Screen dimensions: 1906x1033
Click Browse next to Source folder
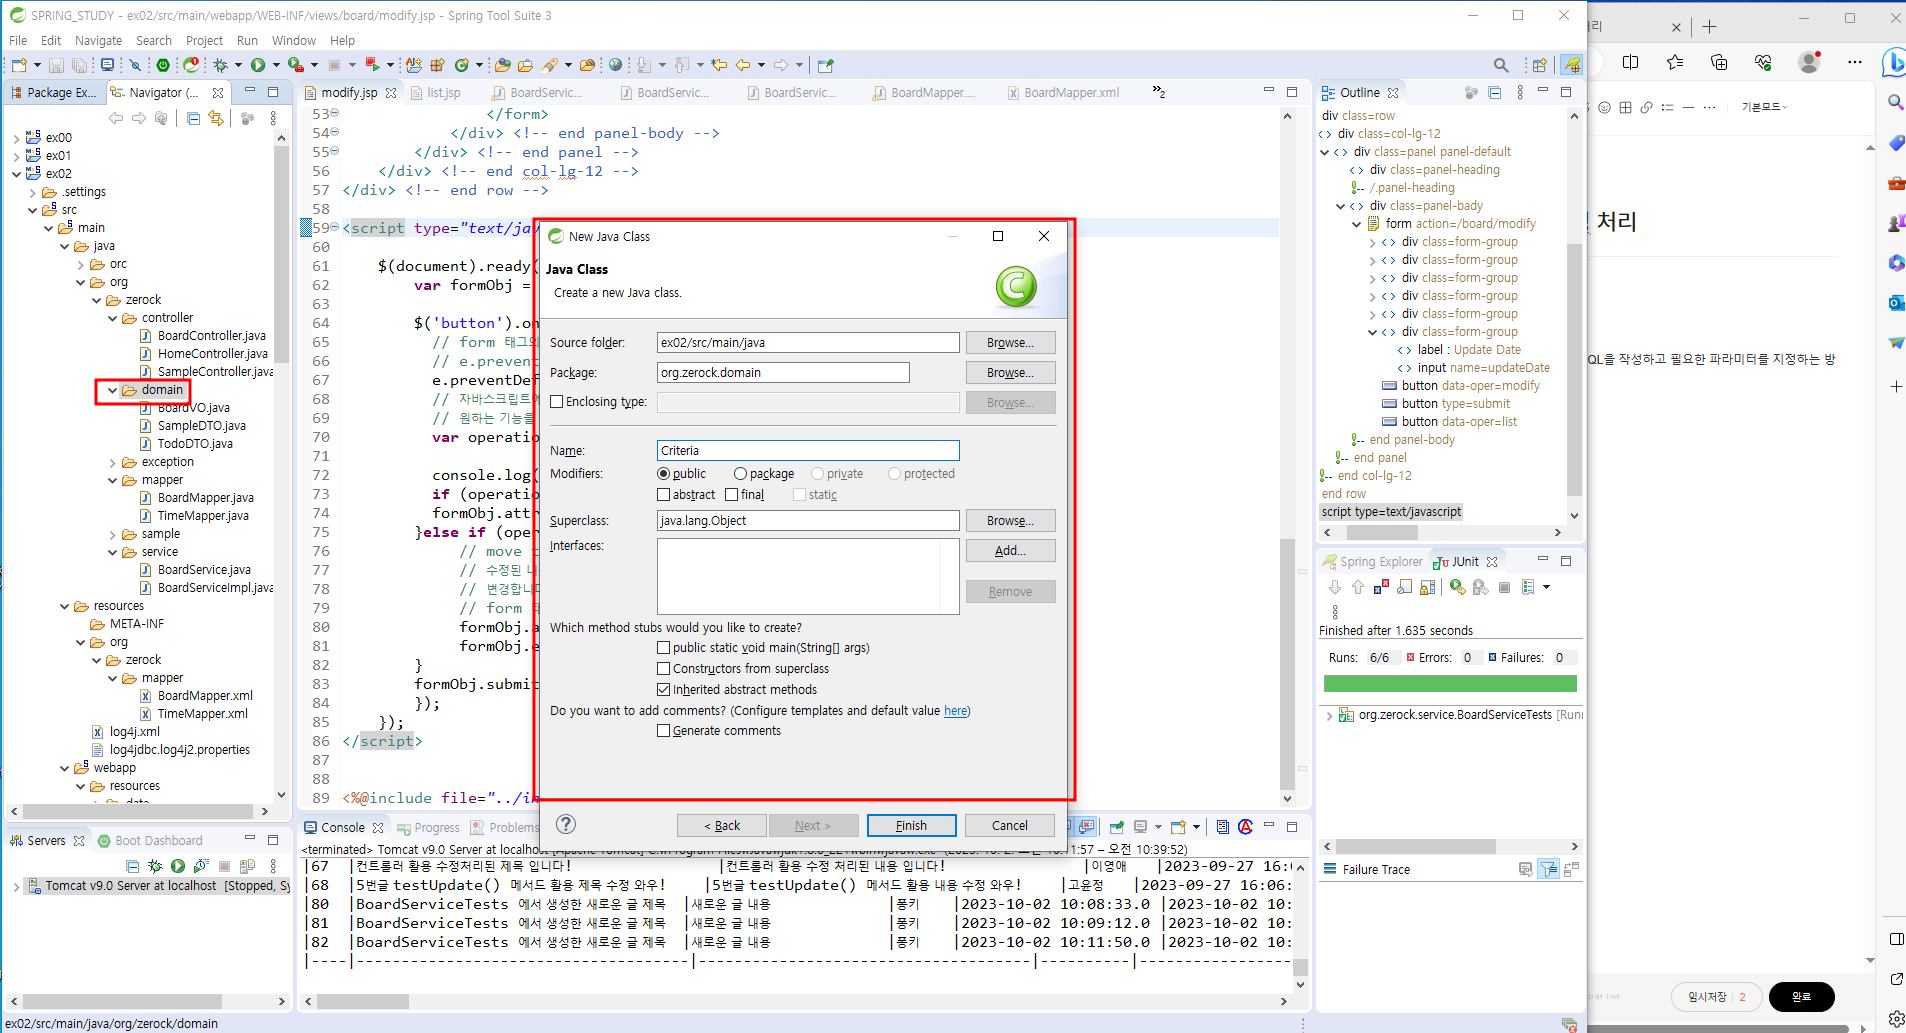(1010, 342)
